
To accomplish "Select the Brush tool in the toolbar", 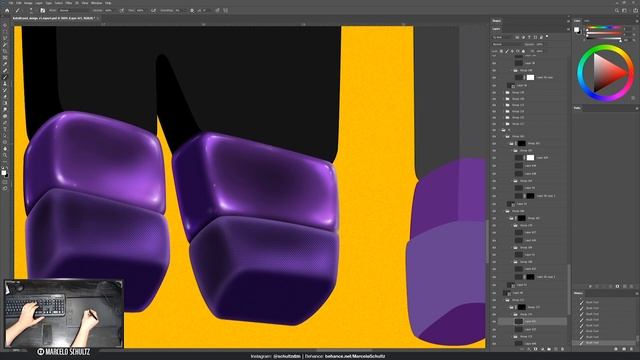I will [5, 77].
